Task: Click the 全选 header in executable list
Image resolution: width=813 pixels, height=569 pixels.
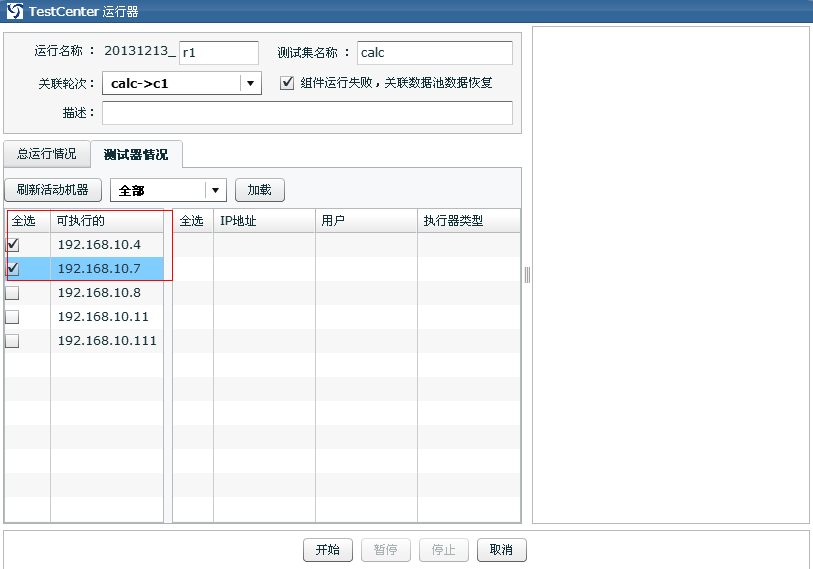Action: [x=23, y=221]
